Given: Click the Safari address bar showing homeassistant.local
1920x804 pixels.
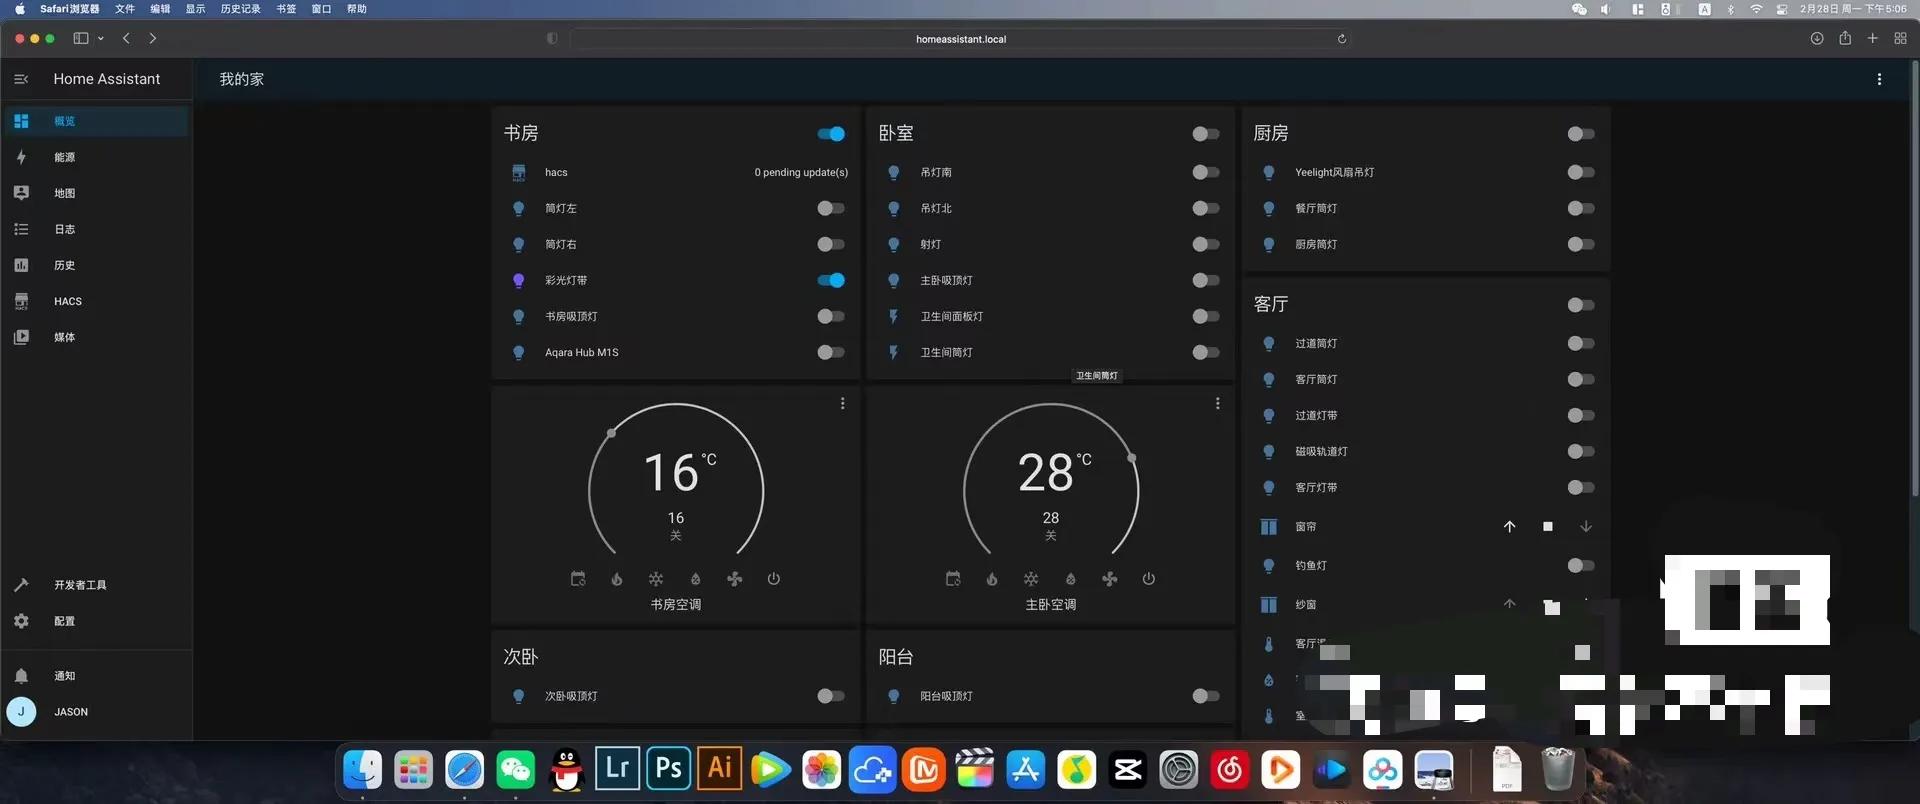Looking at the screenshot, I should [x=960, y=39].
